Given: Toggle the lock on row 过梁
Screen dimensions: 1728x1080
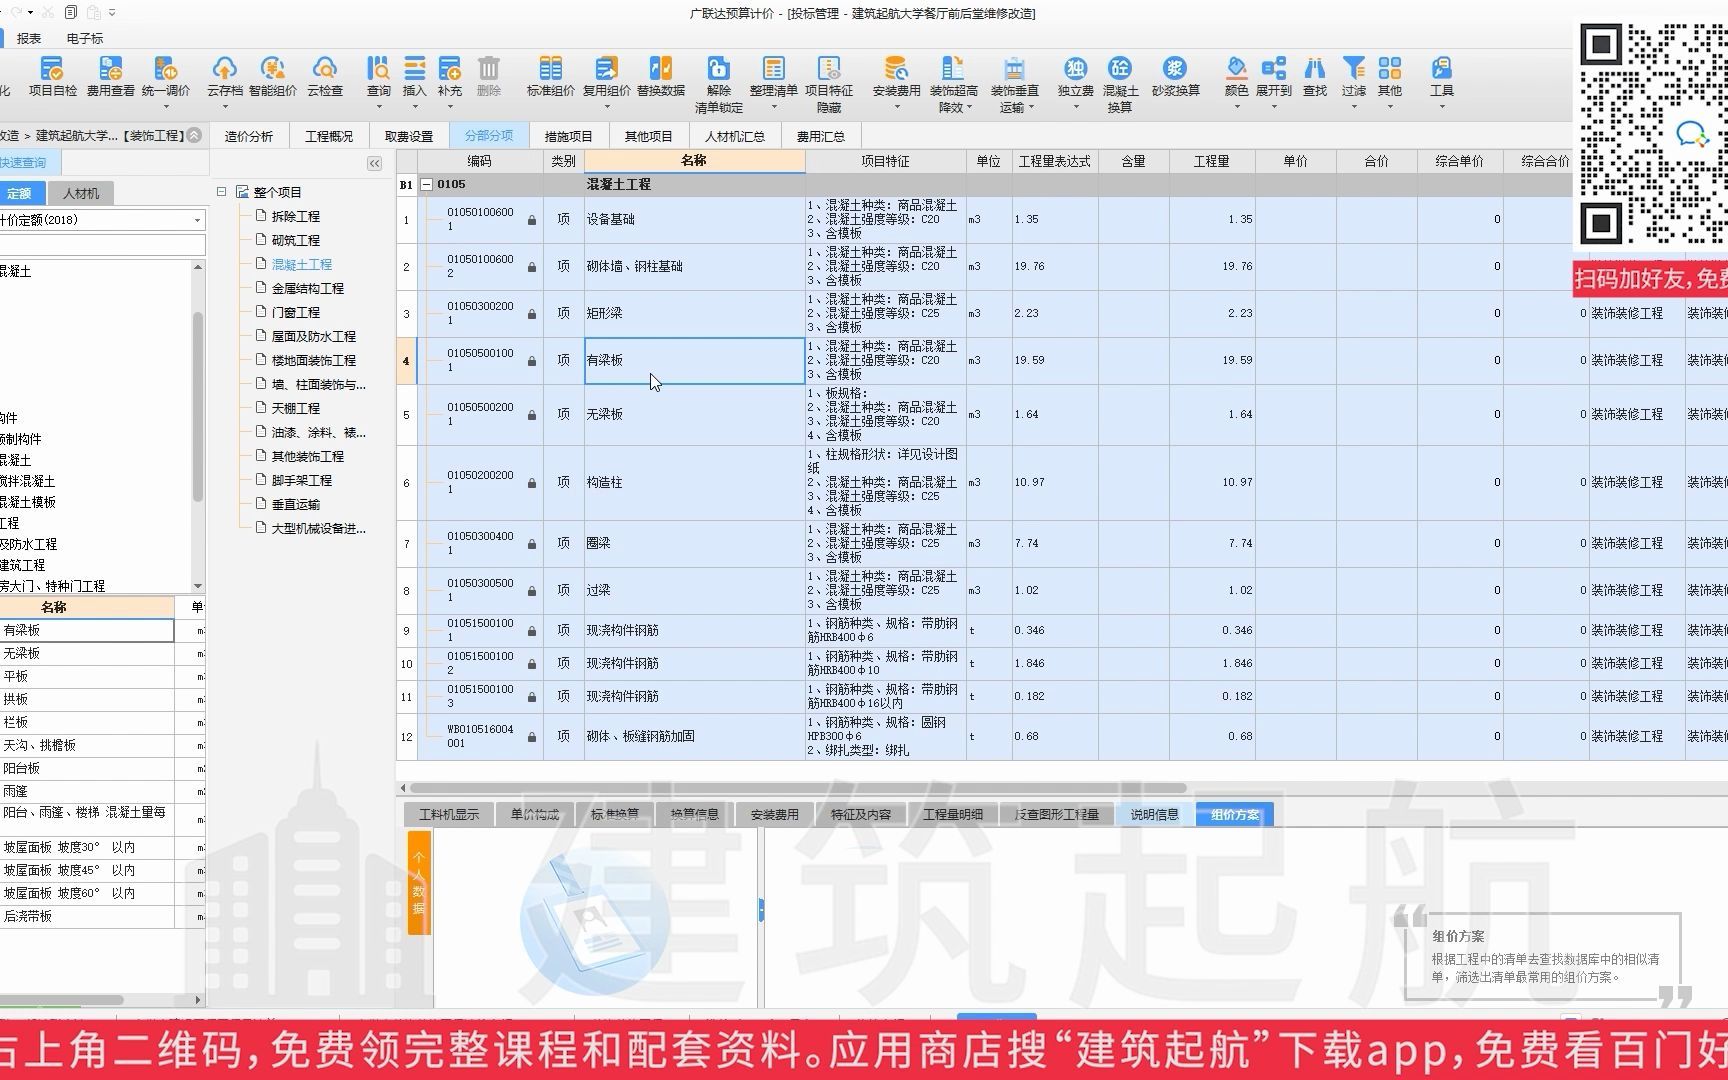Looking at the screenshot, I should (x=532, y=591).
